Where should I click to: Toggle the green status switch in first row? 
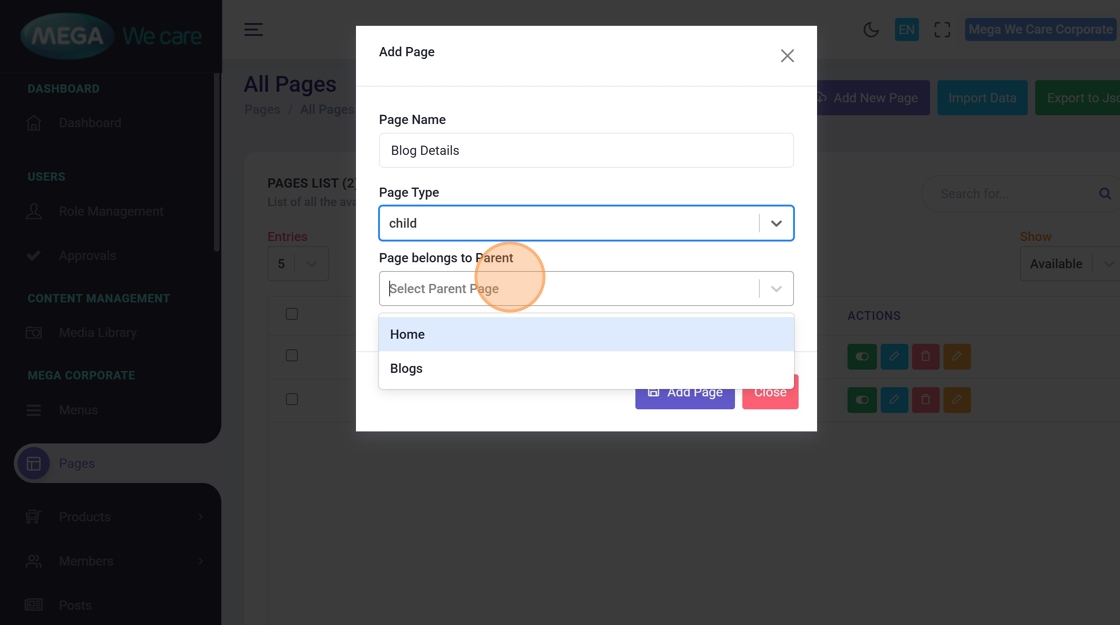(x=862, y=356)
